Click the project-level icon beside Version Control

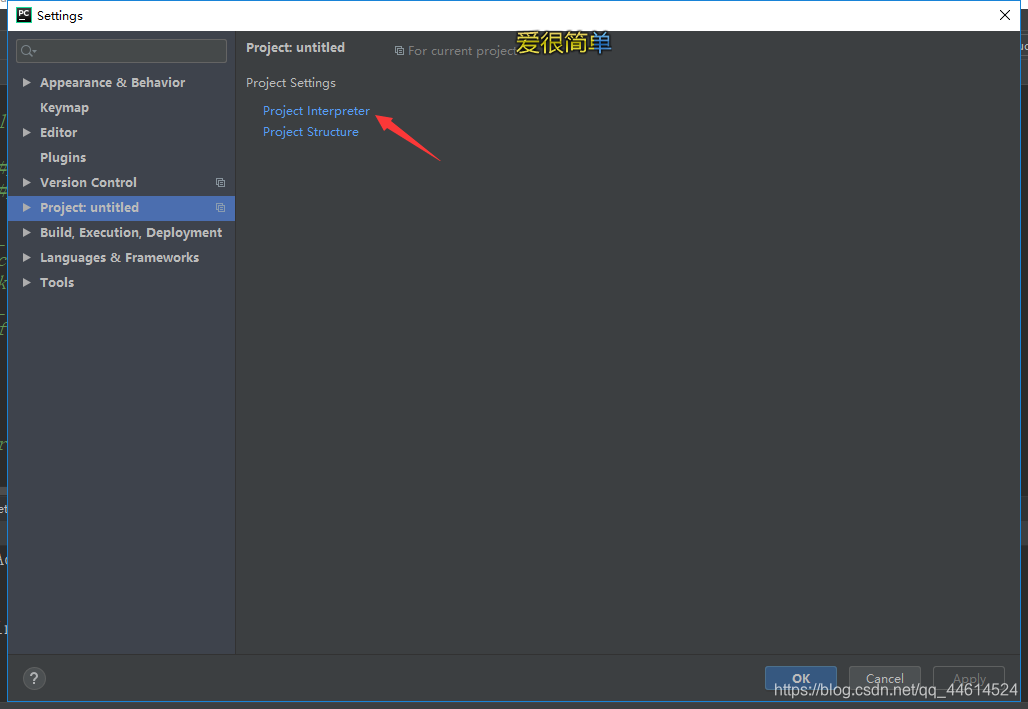[220, 182]
